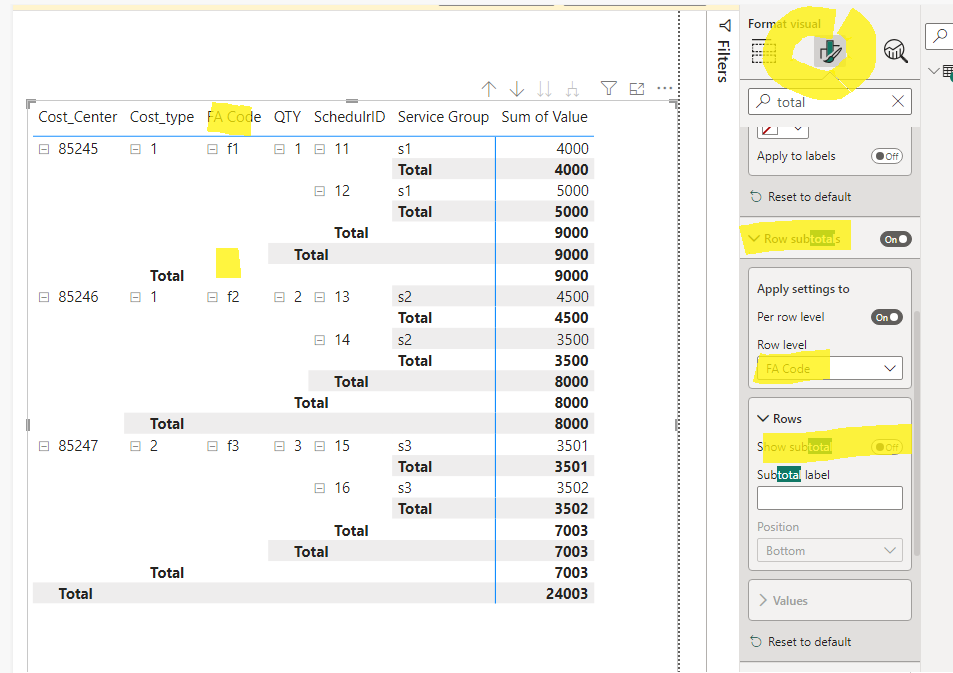Open the Build visual fields icon

click(x=763, y=51)
